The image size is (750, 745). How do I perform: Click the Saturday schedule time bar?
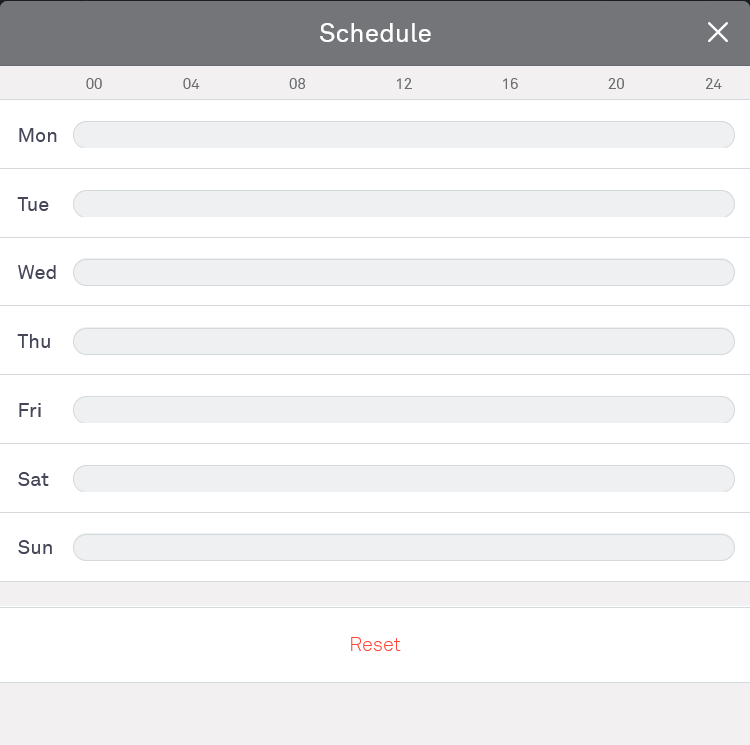point(404,479)
